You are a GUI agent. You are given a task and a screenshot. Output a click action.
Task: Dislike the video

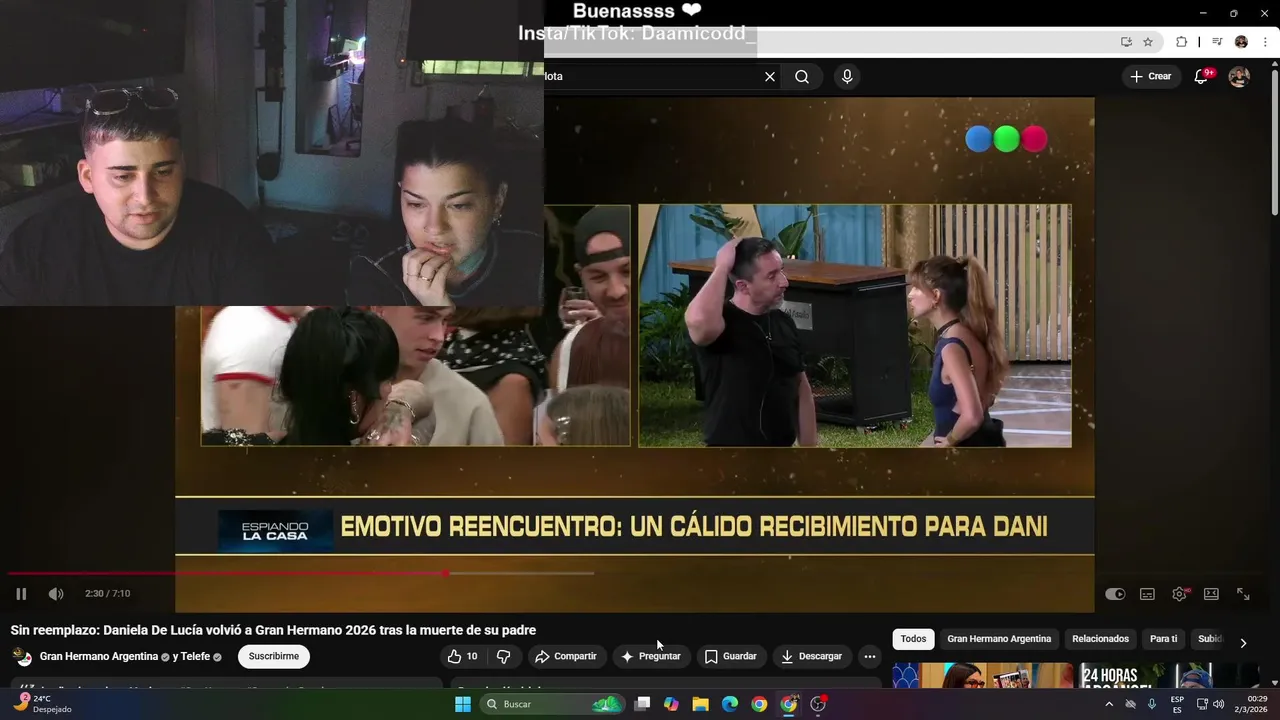[504, 656]
